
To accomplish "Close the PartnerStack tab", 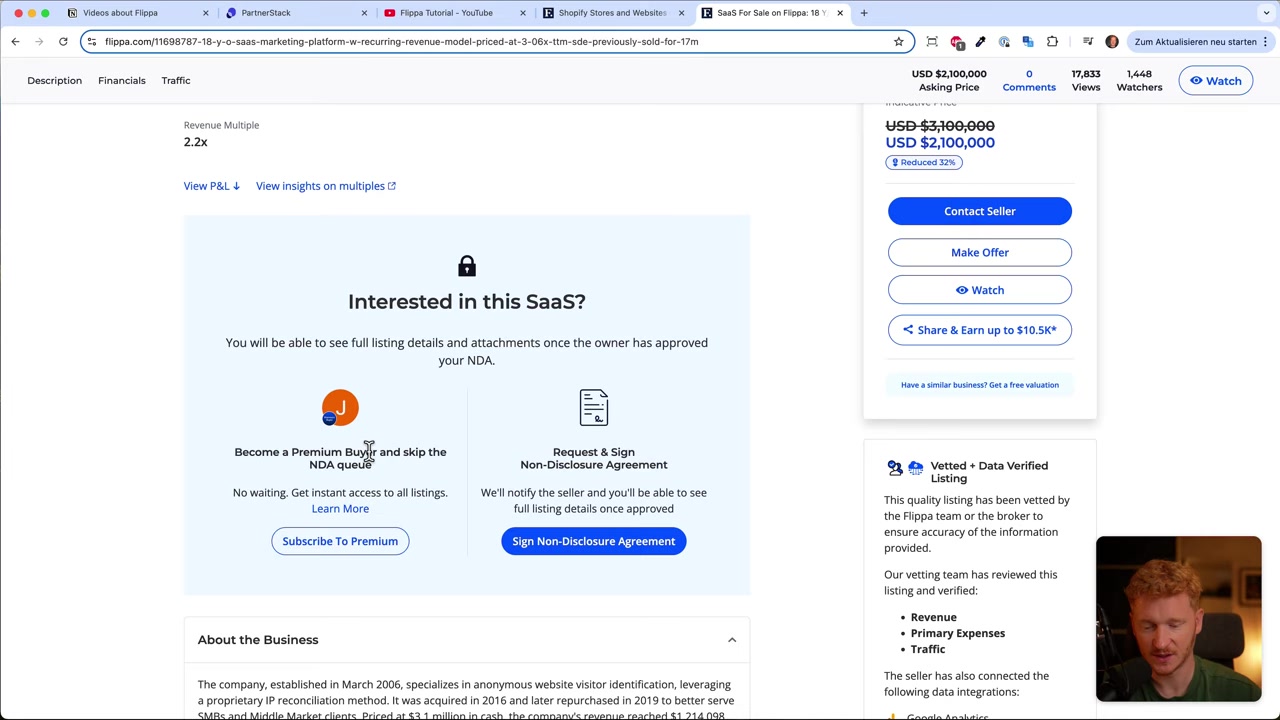I will coord(364,13).
